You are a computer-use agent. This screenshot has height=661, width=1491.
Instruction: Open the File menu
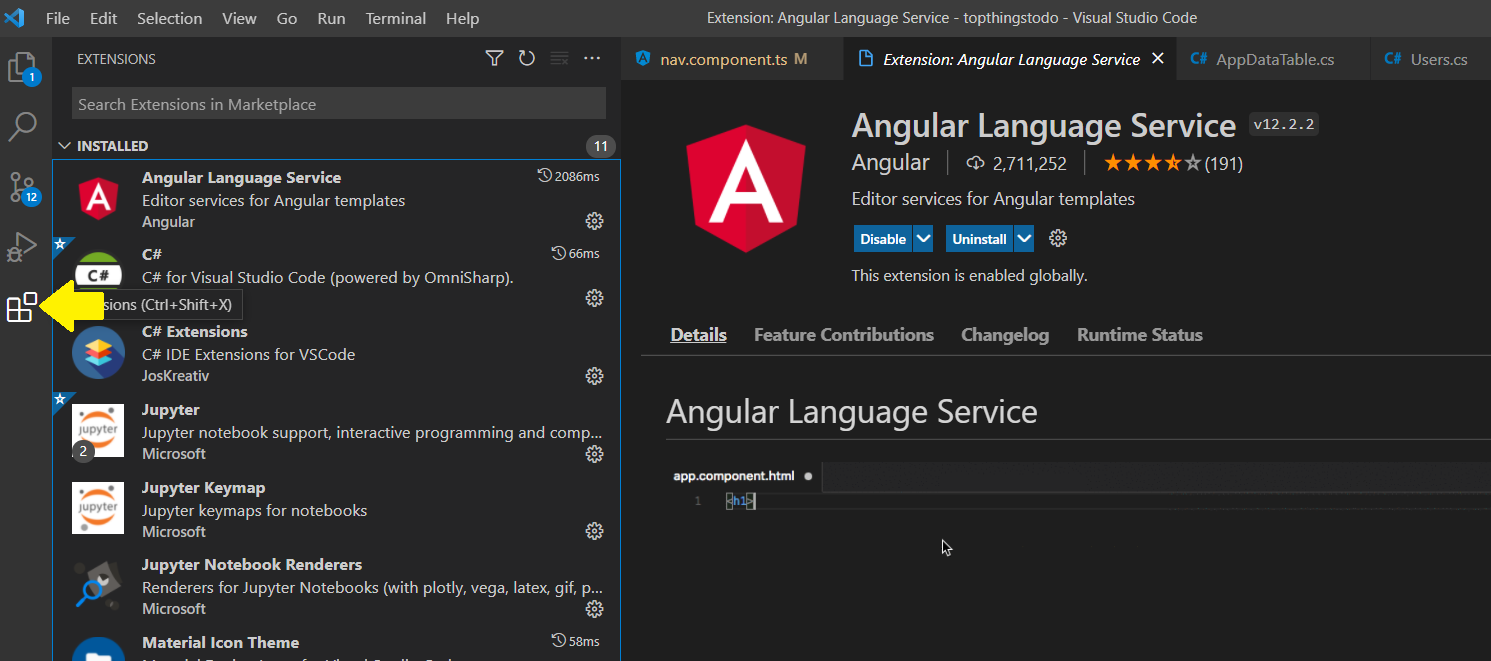[58, 18]
